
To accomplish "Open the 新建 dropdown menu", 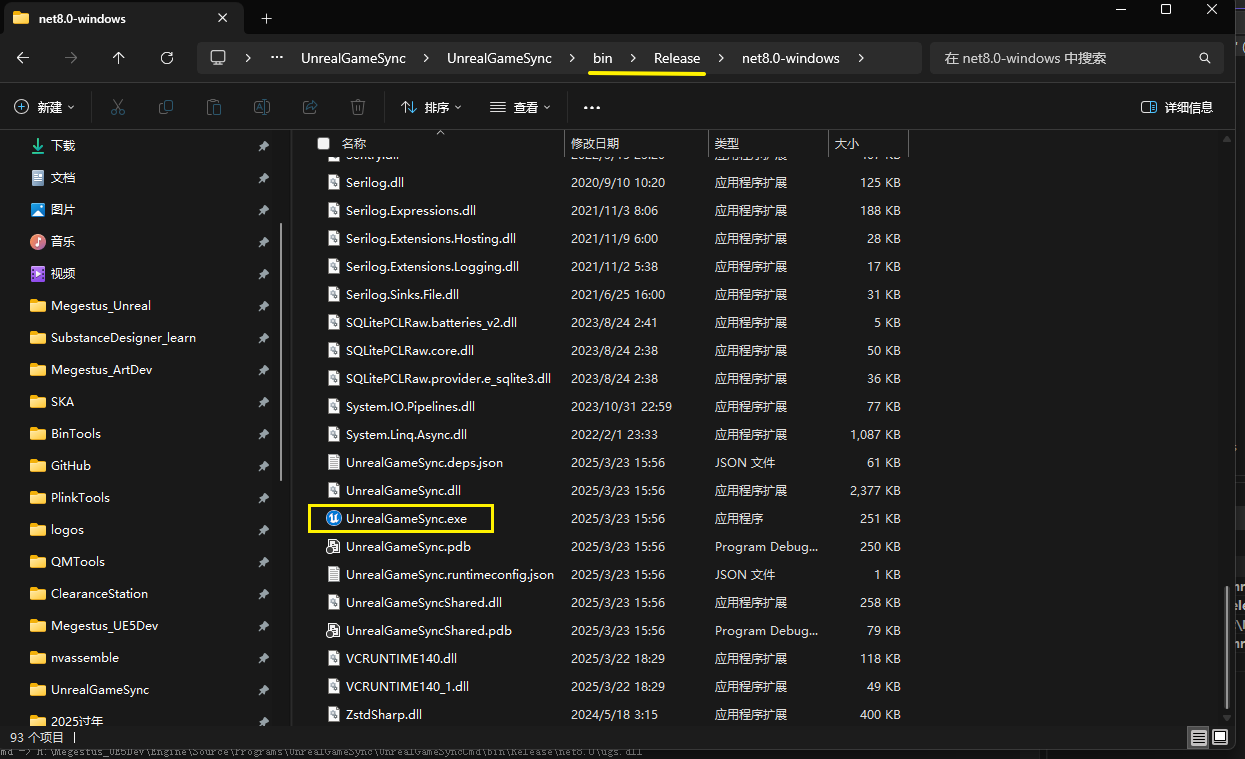I will 46,107.
